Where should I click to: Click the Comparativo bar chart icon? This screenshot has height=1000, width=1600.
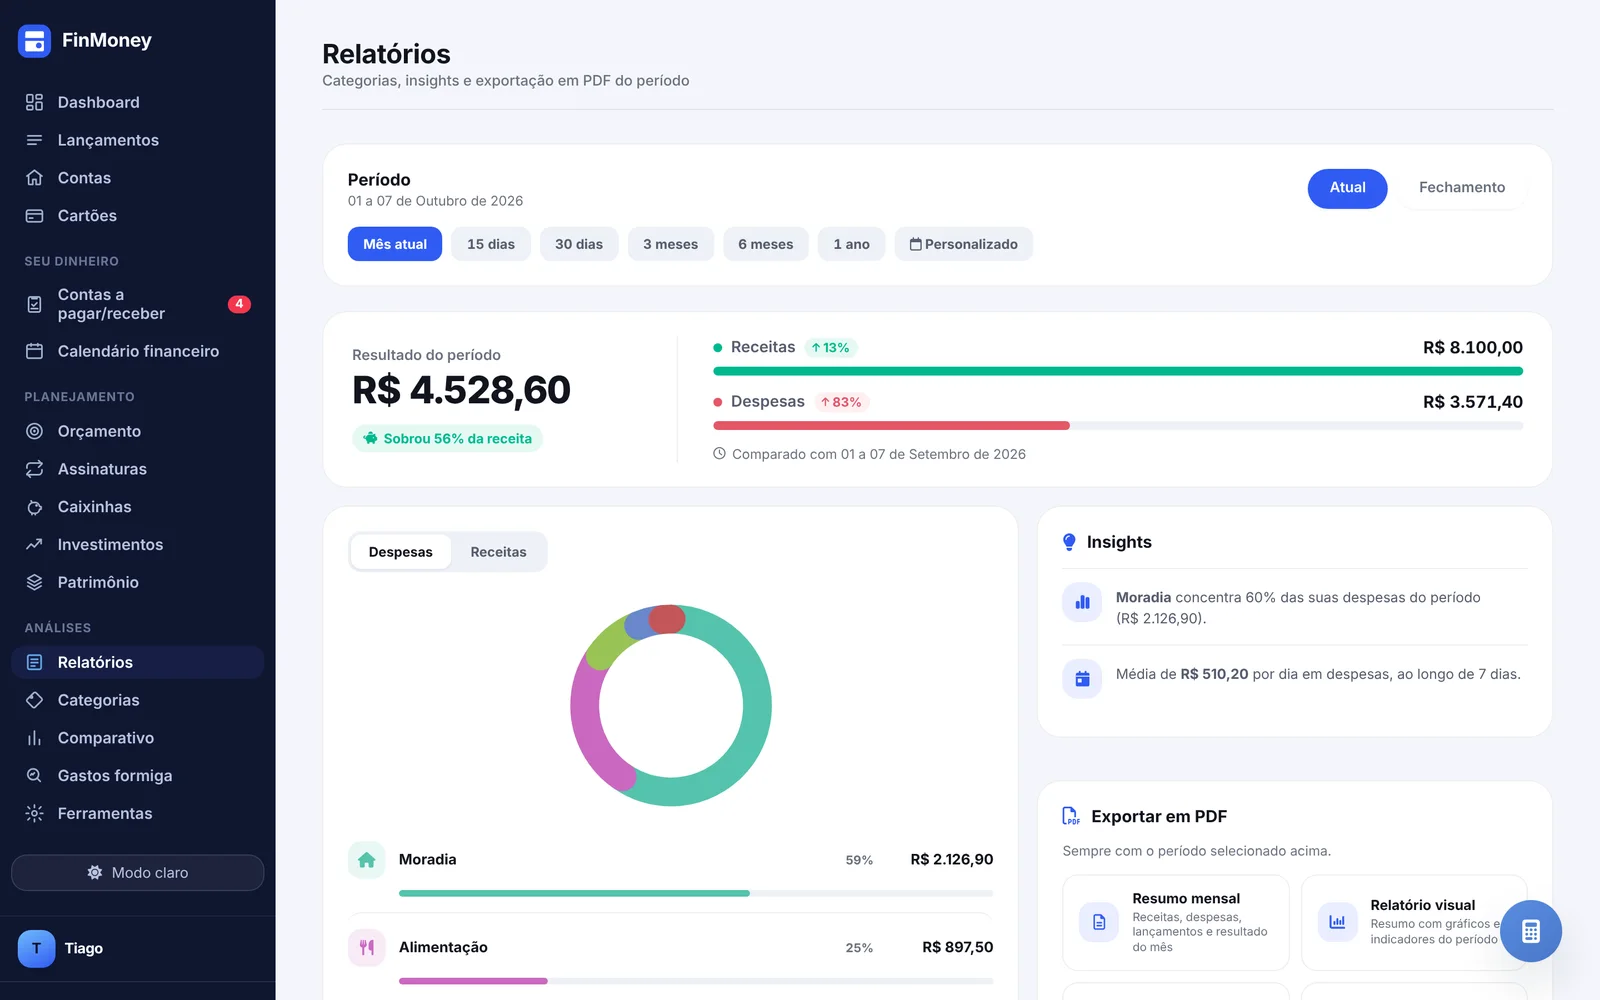[34, 738]
